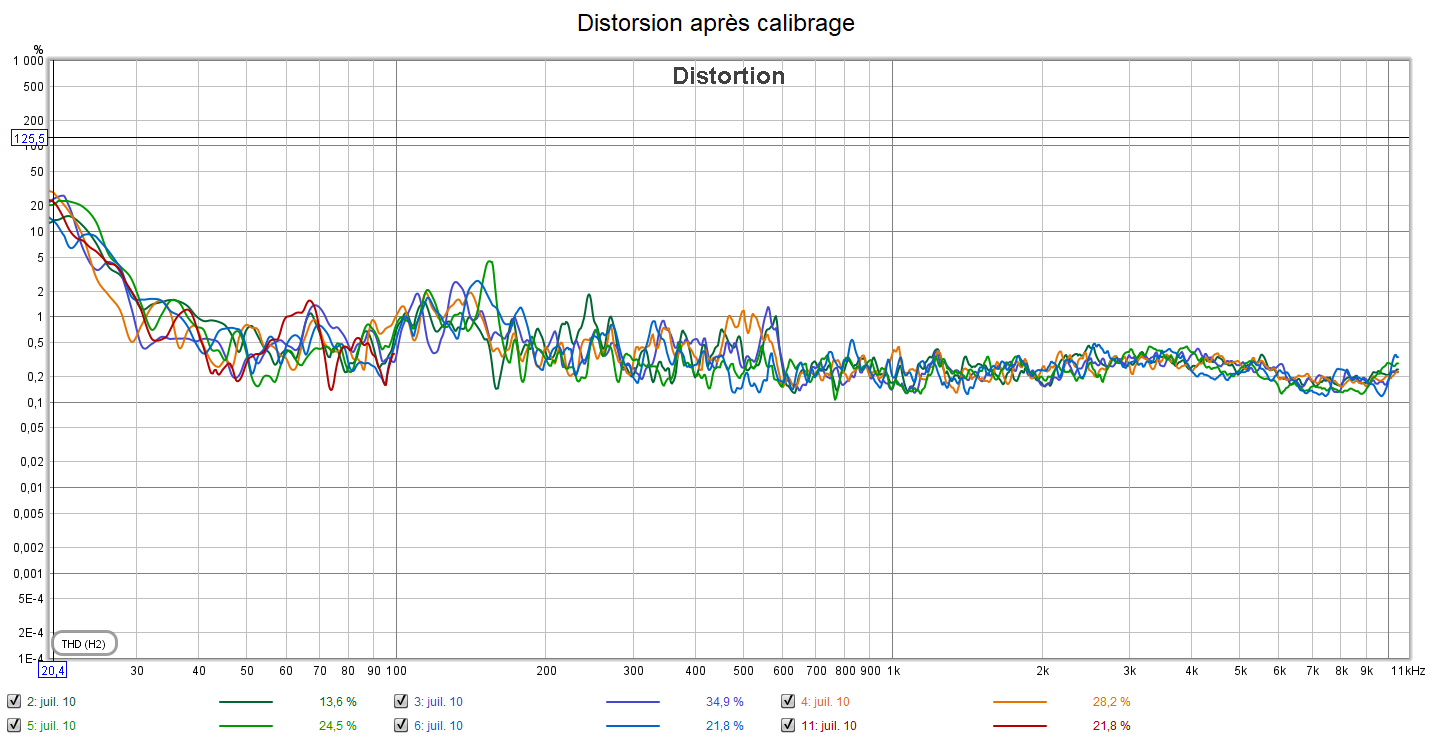The image size is (1433, 740).
Task: Uncheck the '2: juil. 10' trace checkbox
Action: click(14, 702)
